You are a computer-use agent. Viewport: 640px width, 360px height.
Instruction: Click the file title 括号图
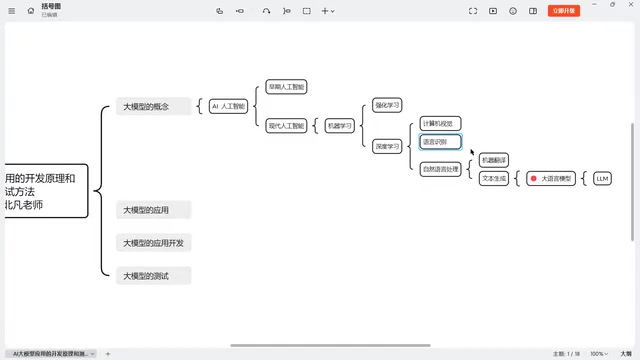(x=51, y=6)
